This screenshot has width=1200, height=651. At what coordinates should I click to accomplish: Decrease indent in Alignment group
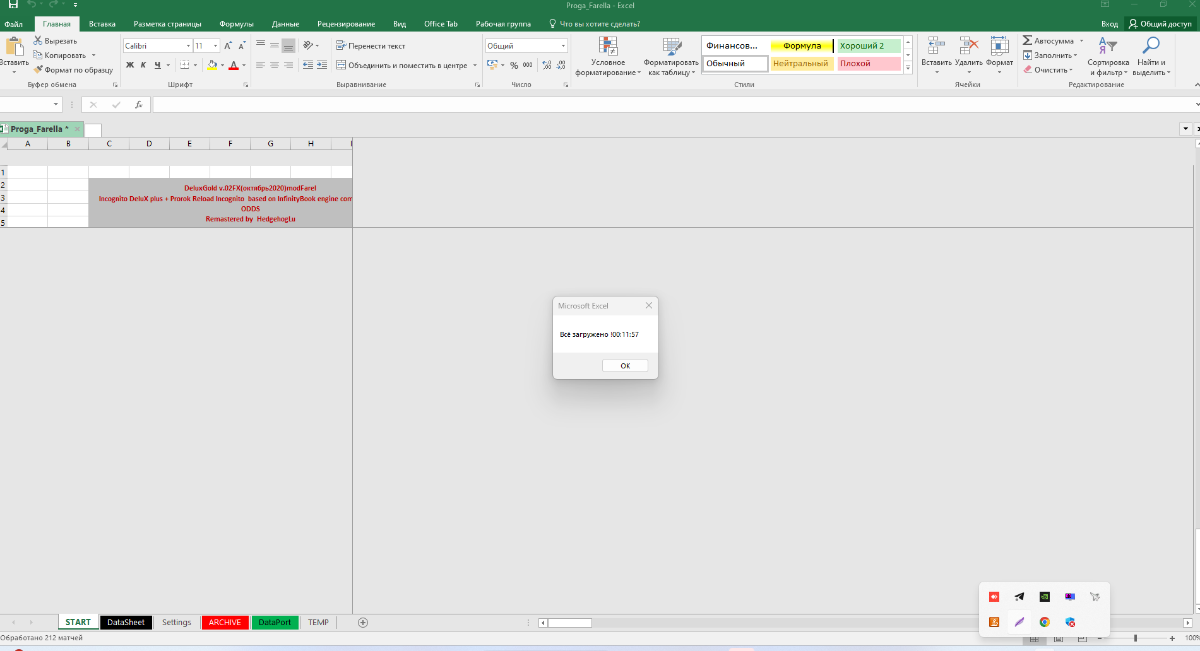click(x=306, y=65)
